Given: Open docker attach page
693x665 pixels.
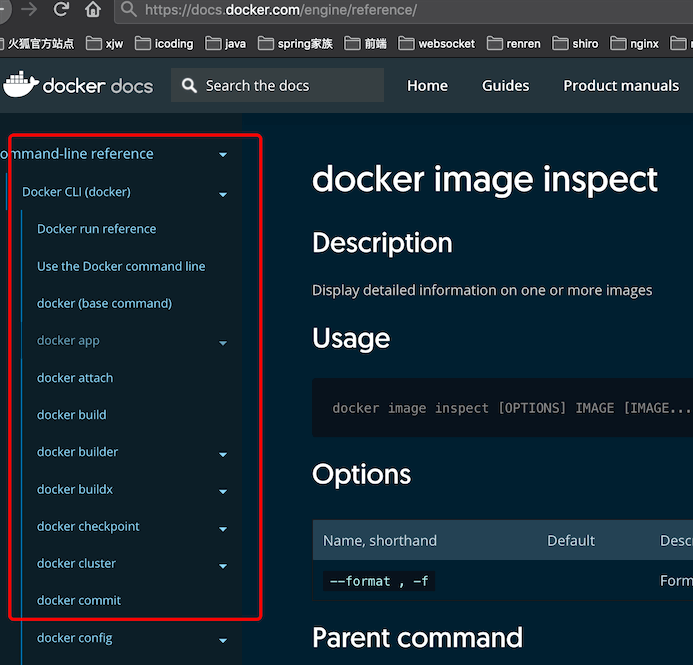Looking at the screenshot, I should pos(75,378).
